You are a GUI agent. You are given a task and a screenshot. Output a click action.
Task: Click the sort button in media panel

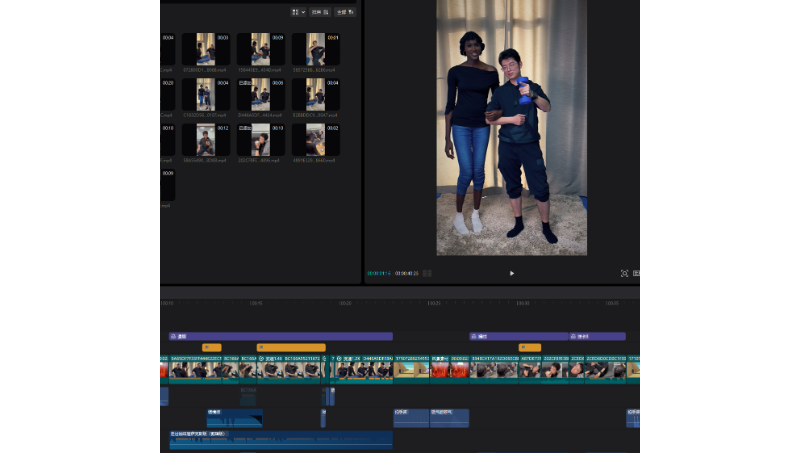click(319, 12)
